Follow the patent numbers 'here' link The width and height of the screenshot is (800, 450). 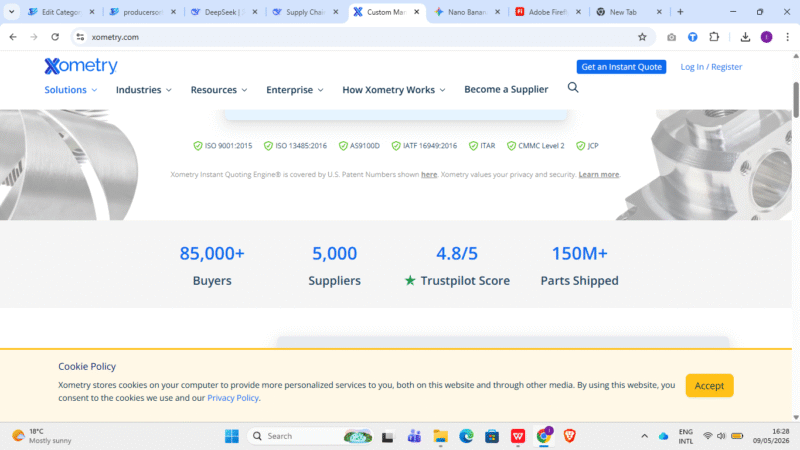(429, 174)
